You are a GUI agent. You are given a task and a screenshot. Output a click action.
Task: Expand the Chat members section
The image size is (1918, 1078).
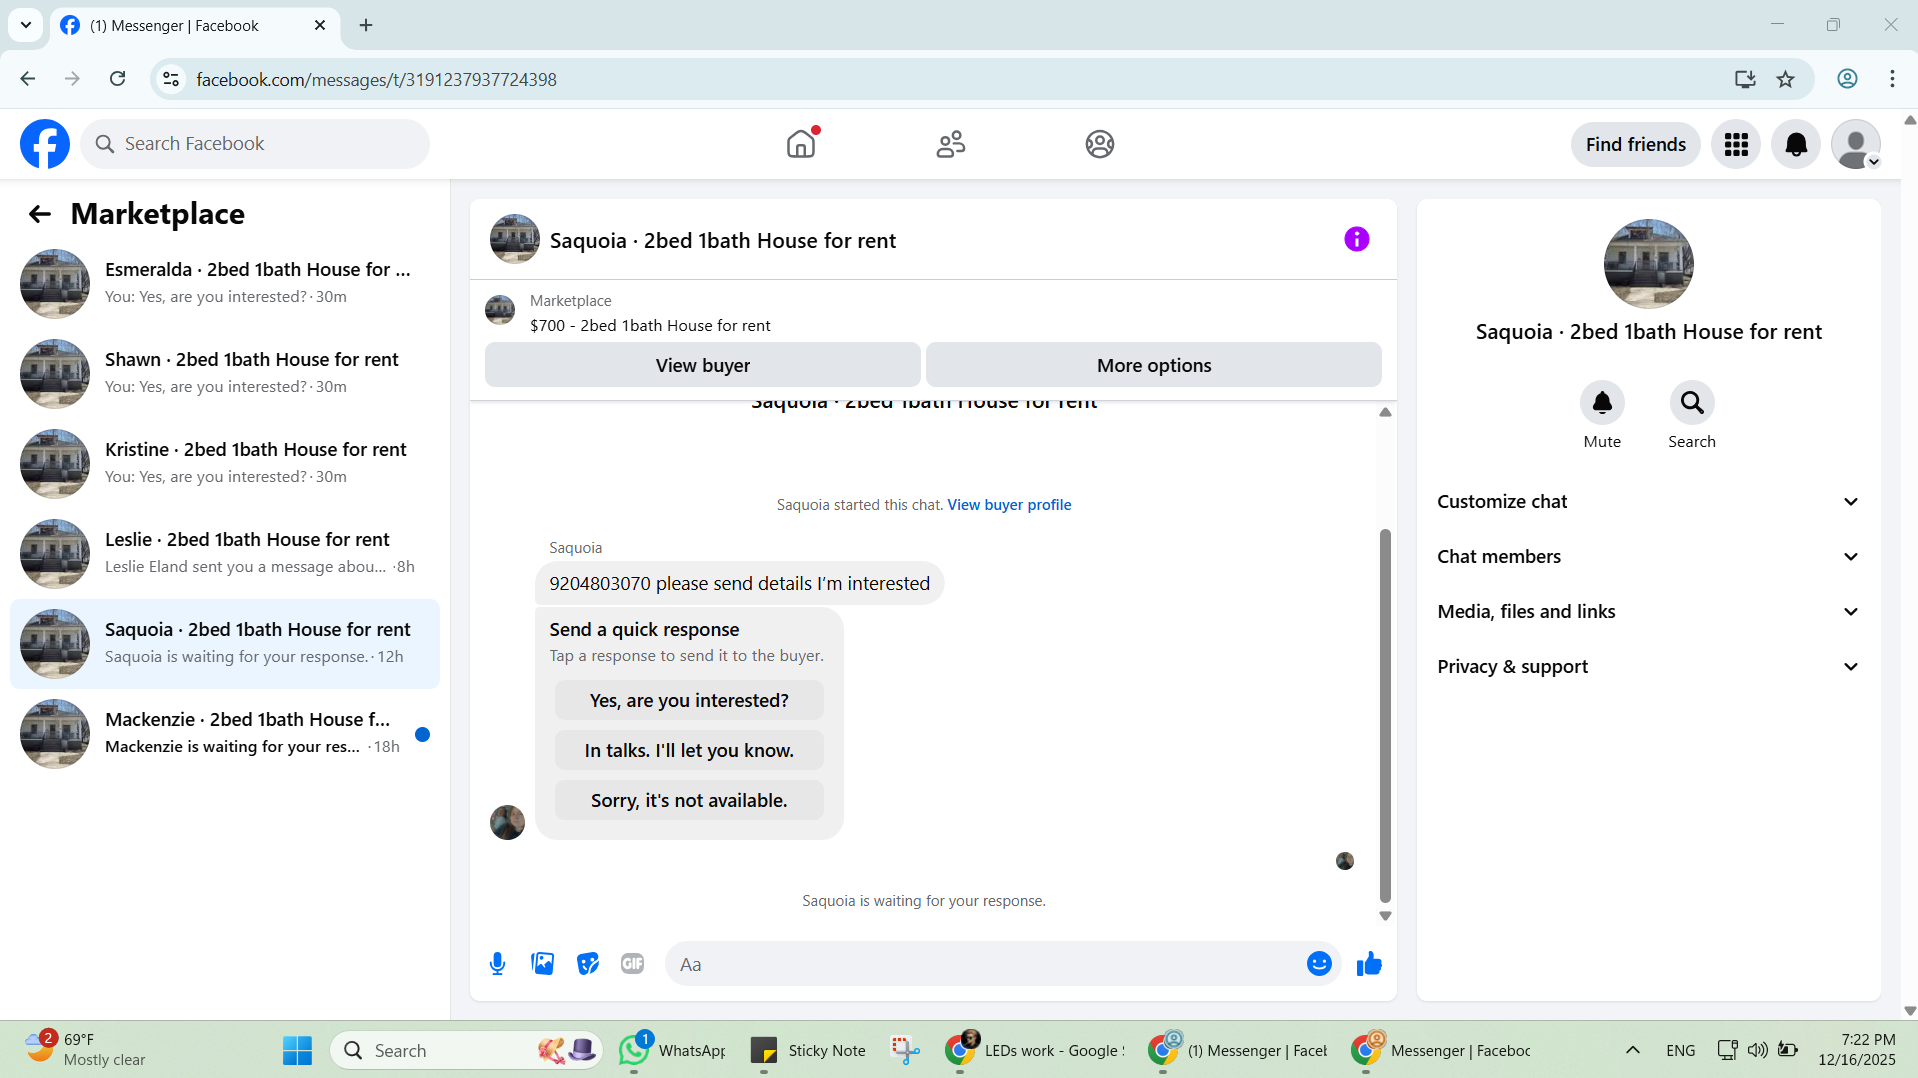(x=1648, y=557)
